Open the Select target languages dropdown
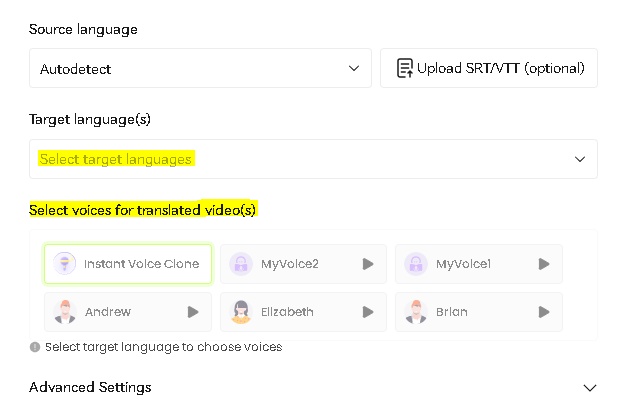The width and height of the screenshot is (619, 419). point(313,159)
